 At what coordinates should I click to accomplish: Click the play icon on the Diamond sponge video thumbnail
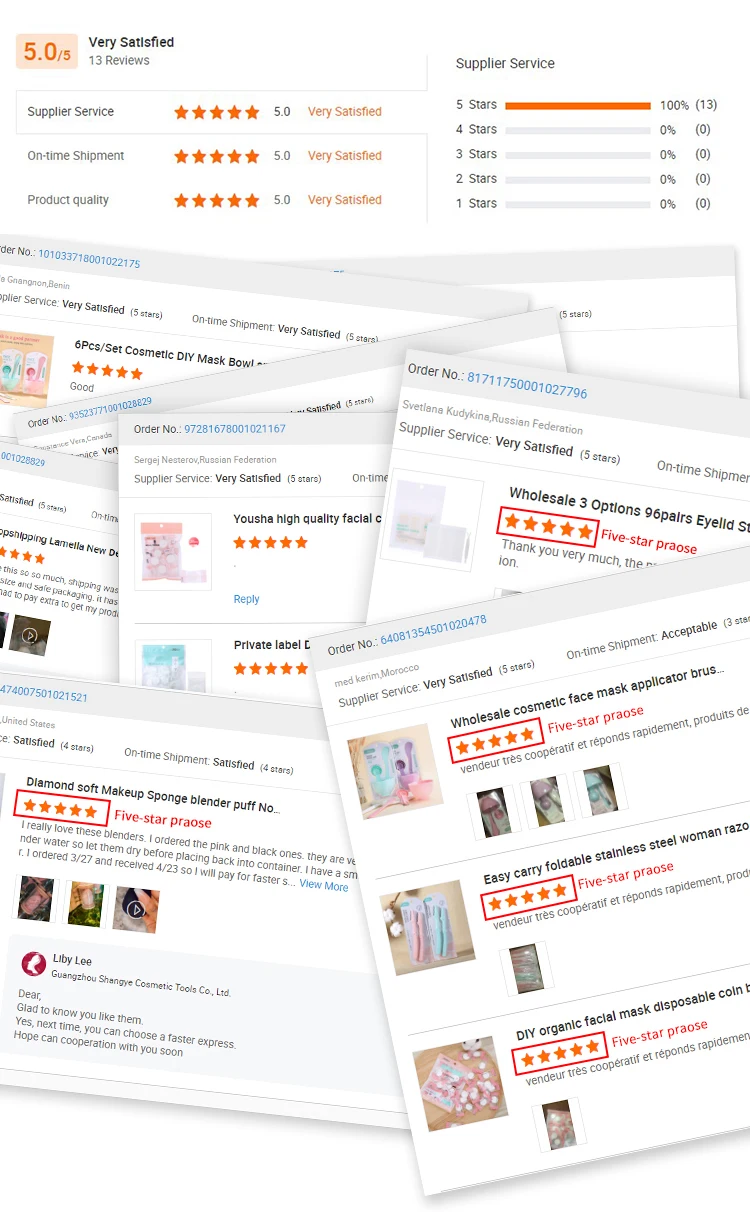[136, 910]
